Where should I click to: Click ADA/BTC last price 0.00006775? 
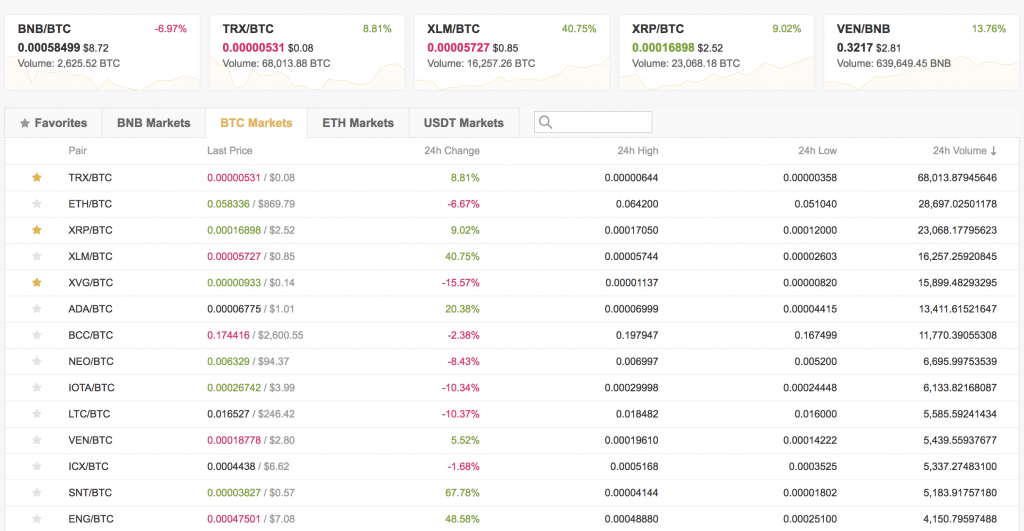(234, 309)
